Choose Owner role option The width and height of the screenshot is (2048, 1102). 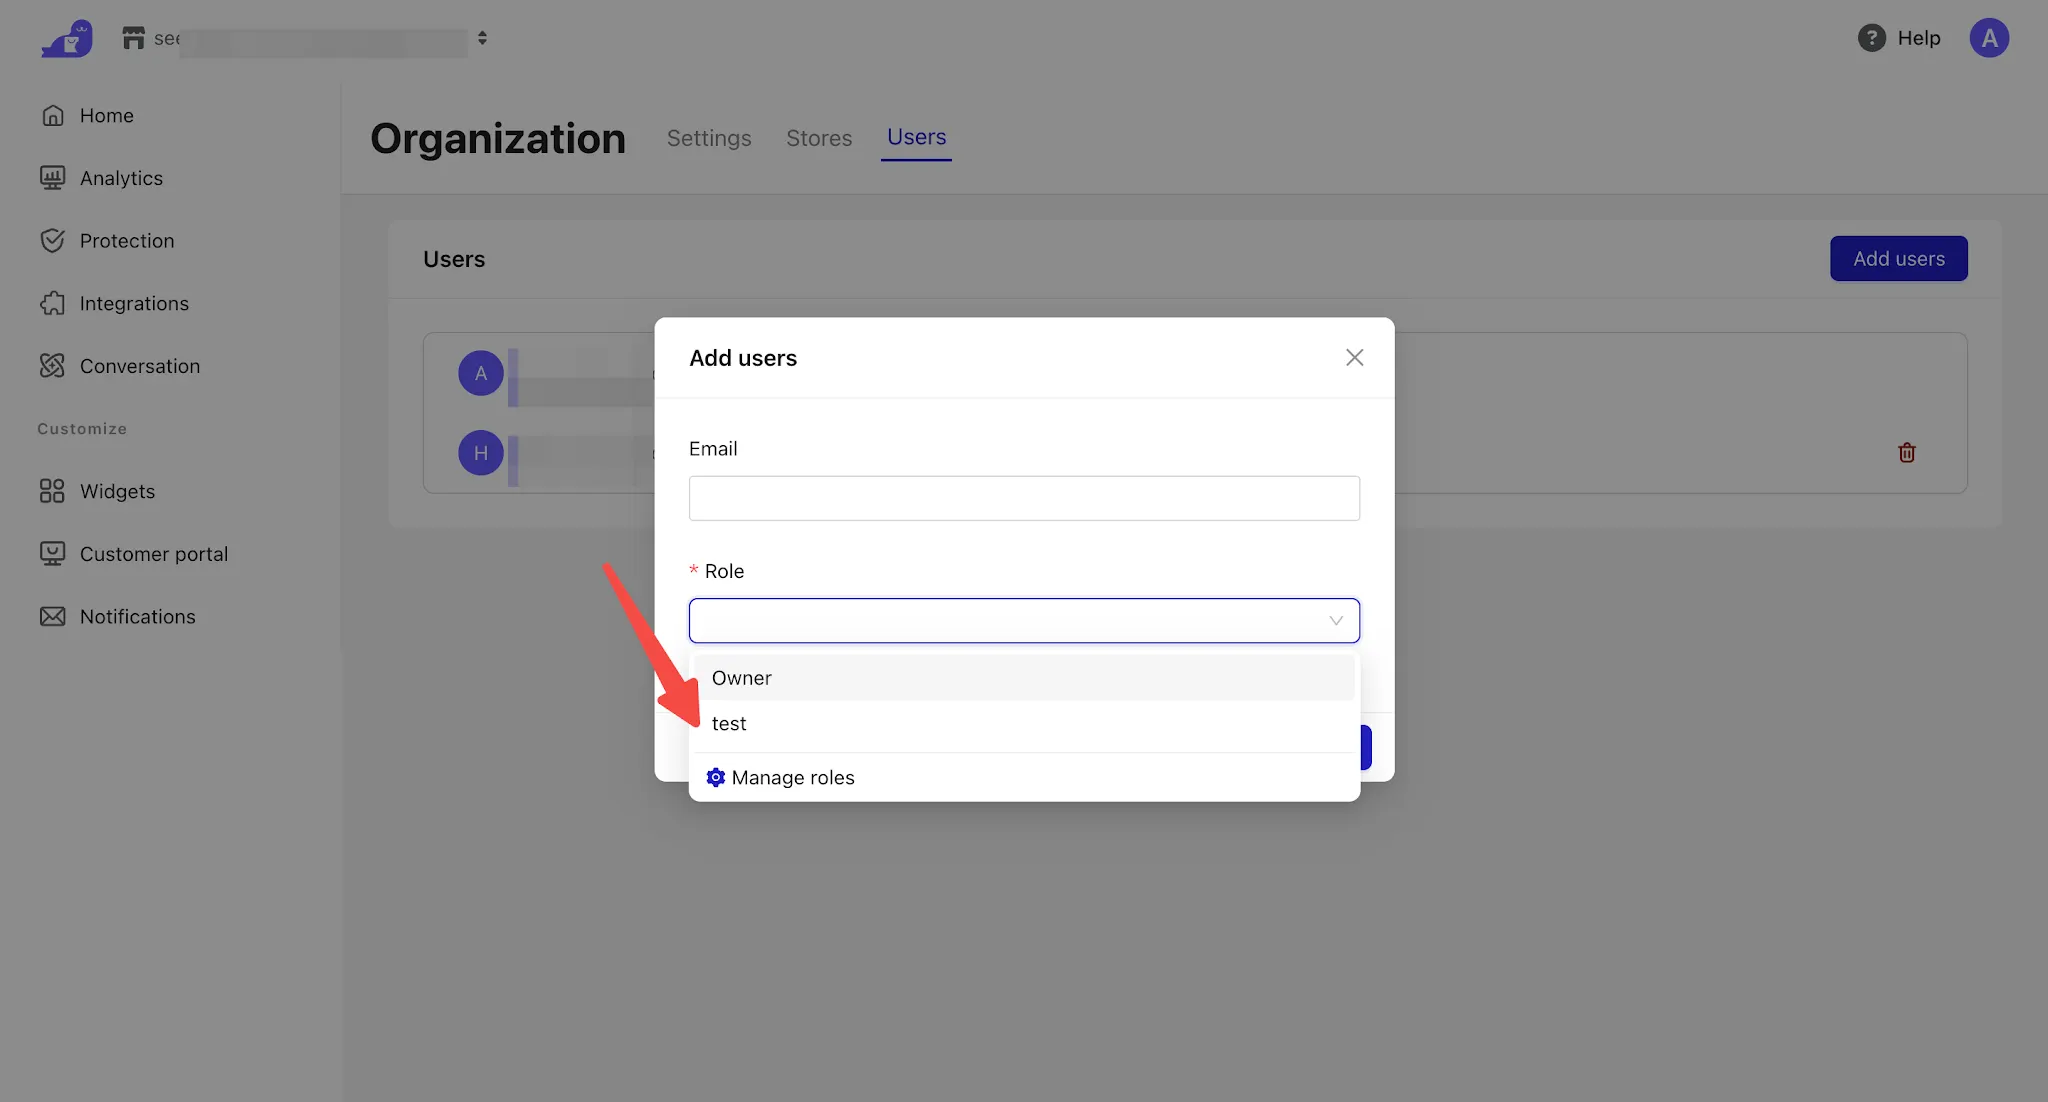click(x=1024, y=678)
